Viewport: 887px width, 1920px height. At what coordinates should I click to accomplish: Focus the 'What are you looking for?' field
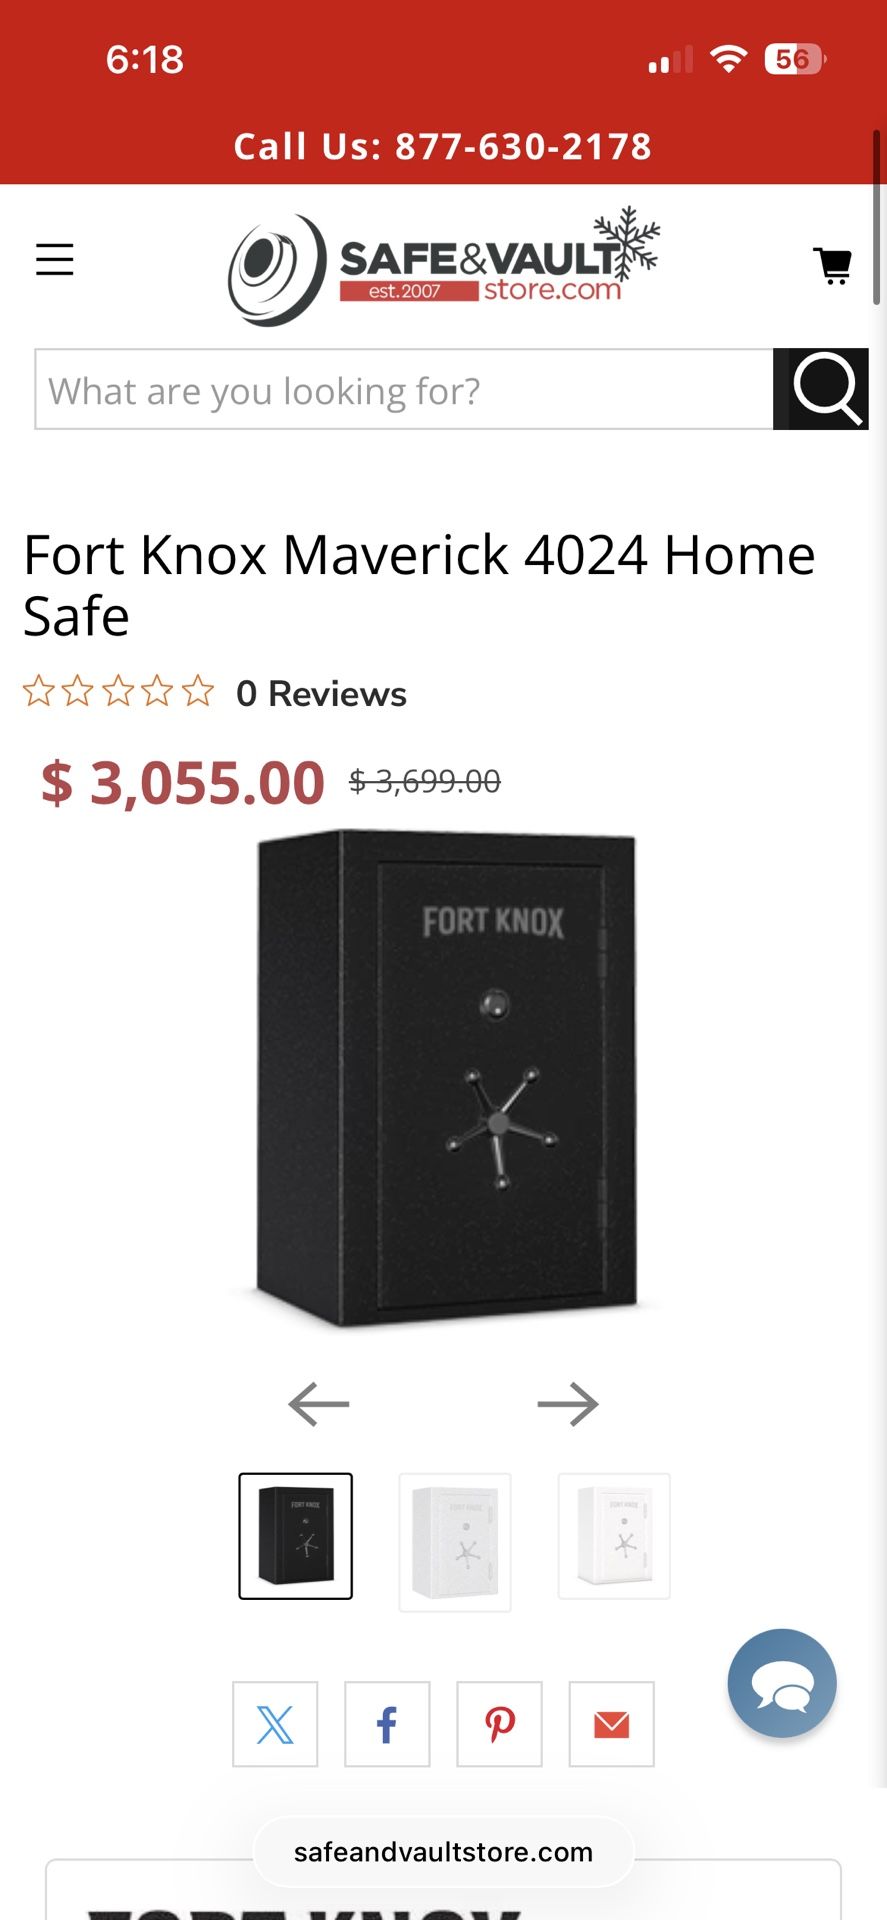[x=404, y=389]
